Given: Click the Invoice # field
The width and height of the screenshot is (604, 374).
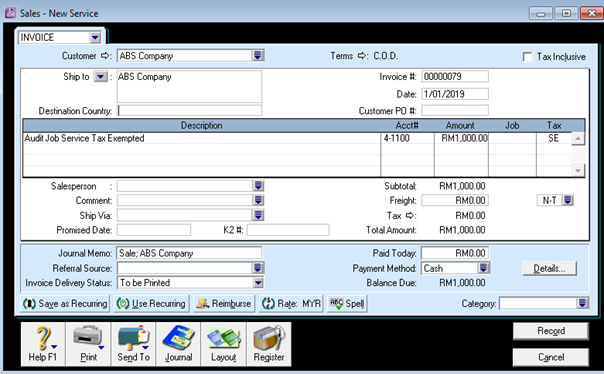Looking at the screenshot, I should click(x=455, y=76).
